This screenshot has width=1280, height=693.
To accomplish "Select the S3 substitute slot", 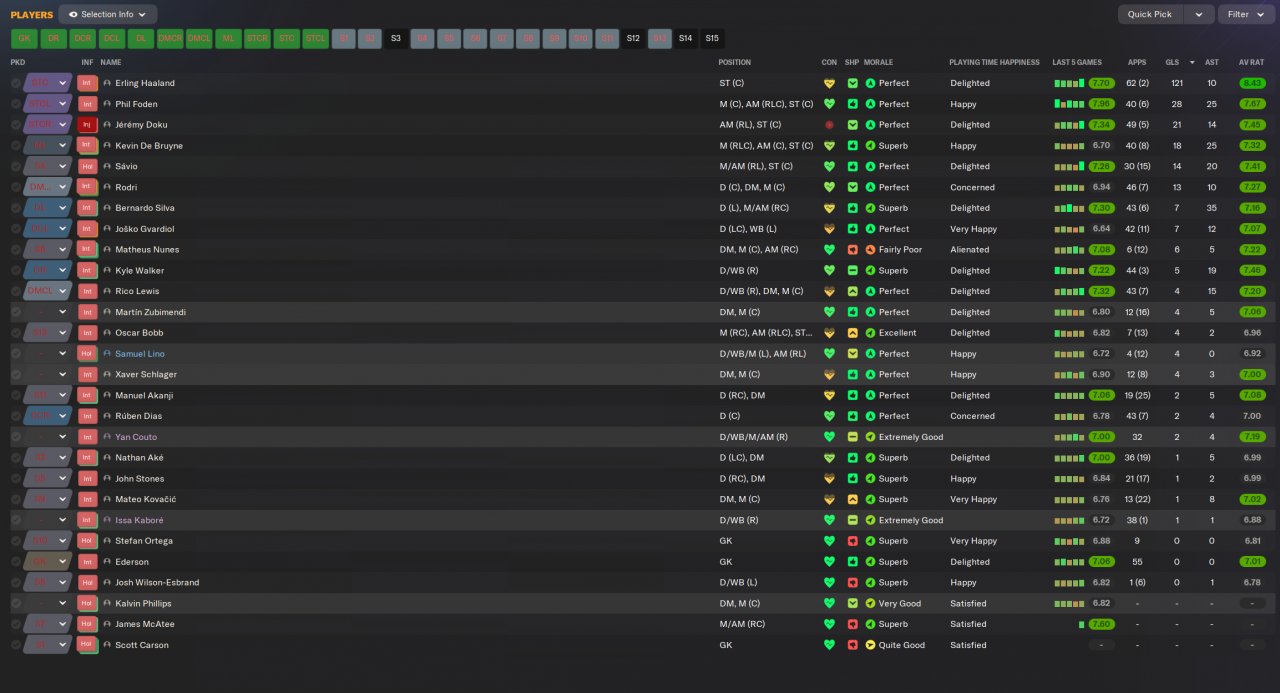I will click(x=396, y=39).
